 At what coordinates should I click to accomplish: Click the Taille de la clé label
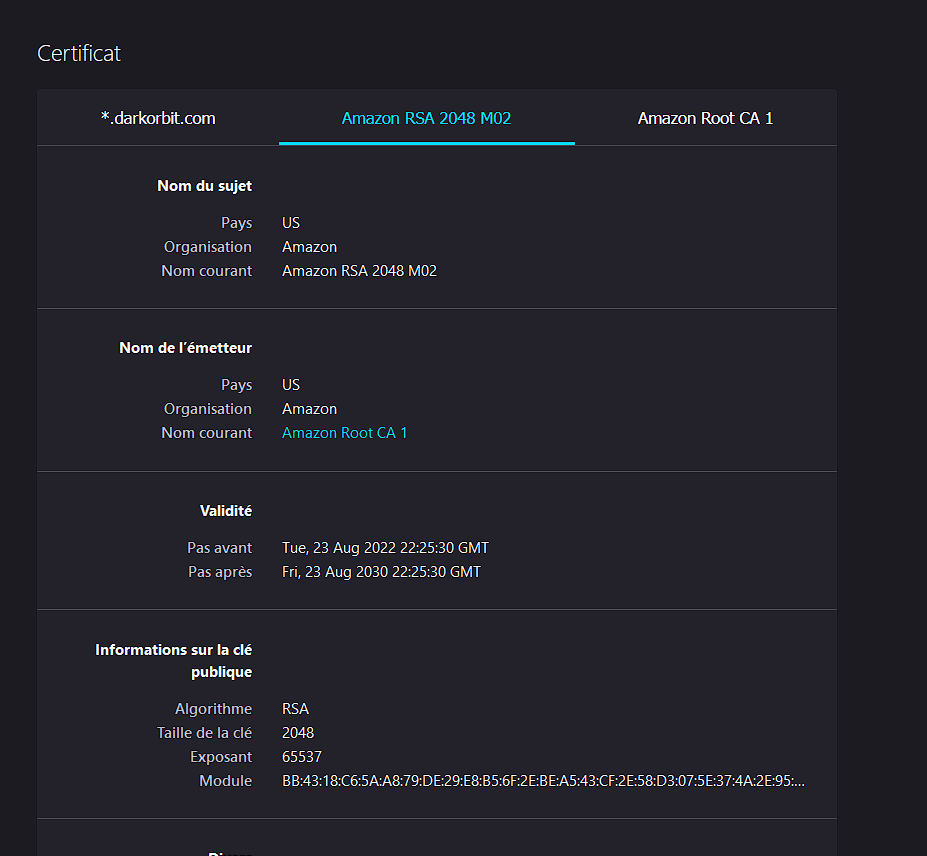(x=205, y=733)
